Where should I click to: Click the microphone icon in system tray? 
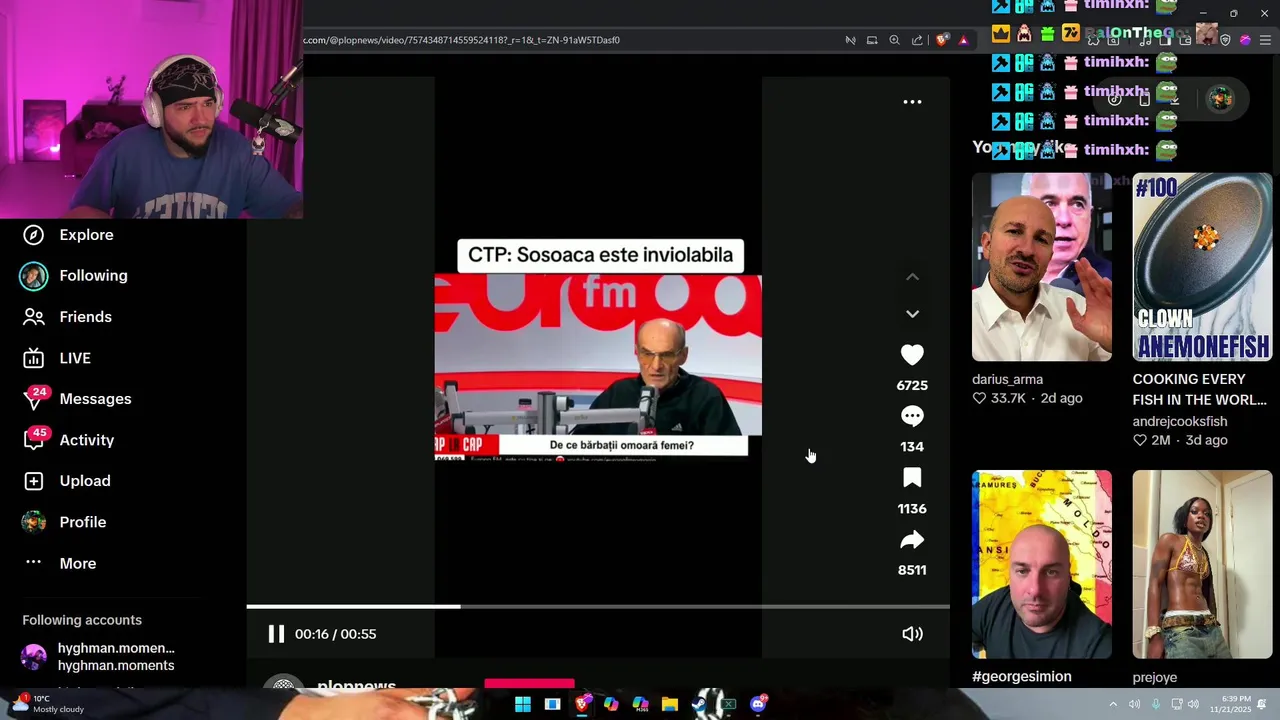(1155, 704)
